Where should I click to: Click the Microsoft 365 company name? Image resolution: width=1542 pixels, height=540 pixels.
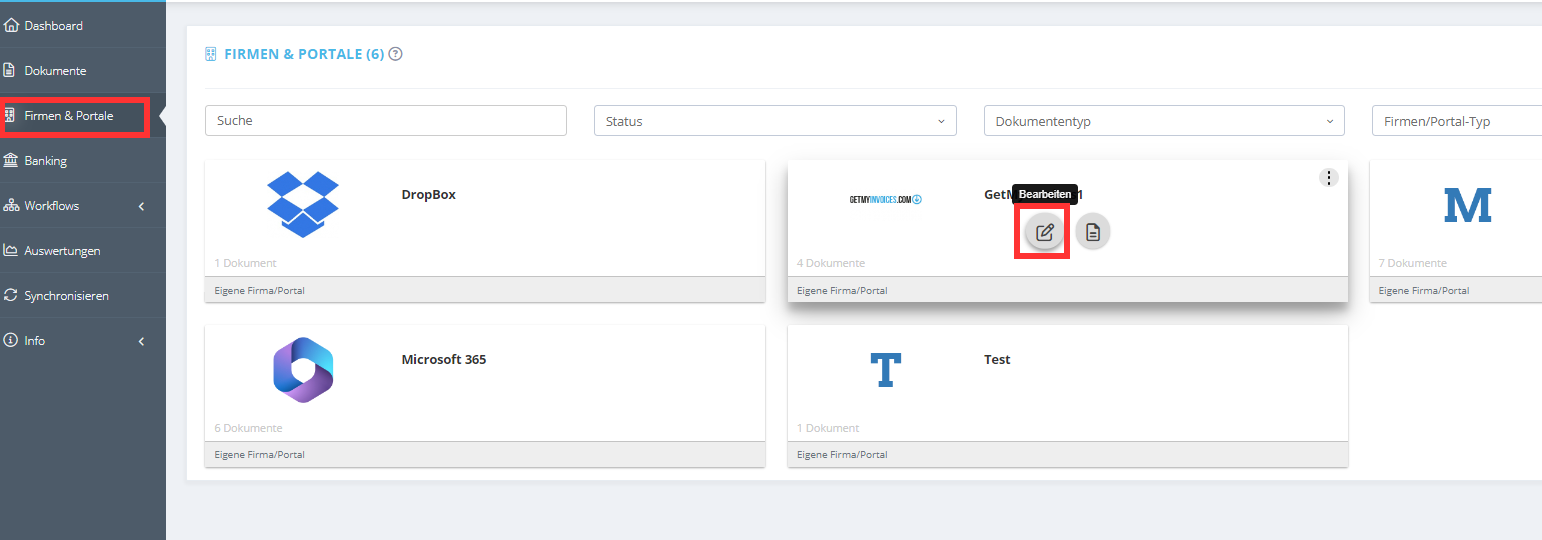pos(444,359)
